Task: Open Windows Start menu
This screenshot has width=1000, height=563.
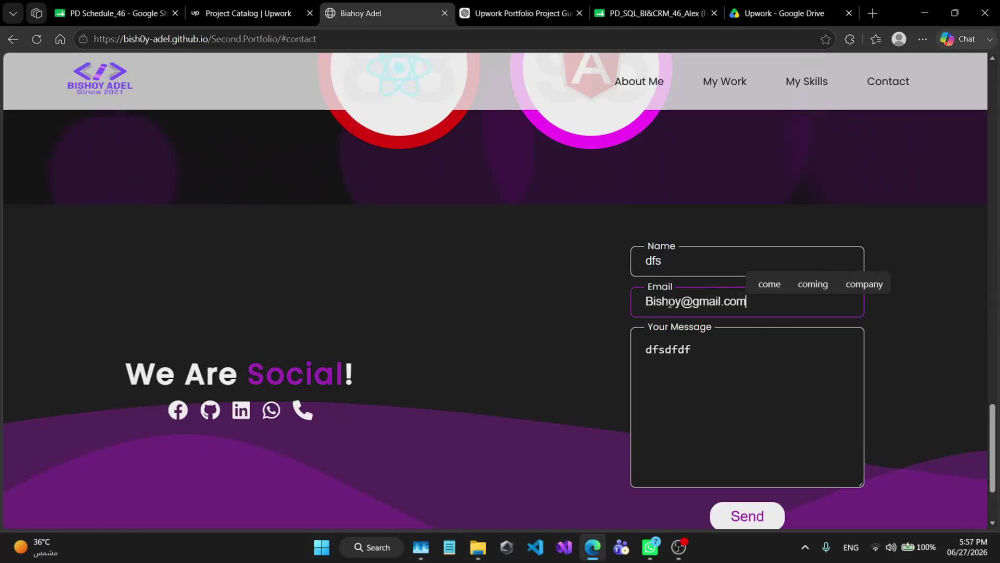Action: click(321, 547)
